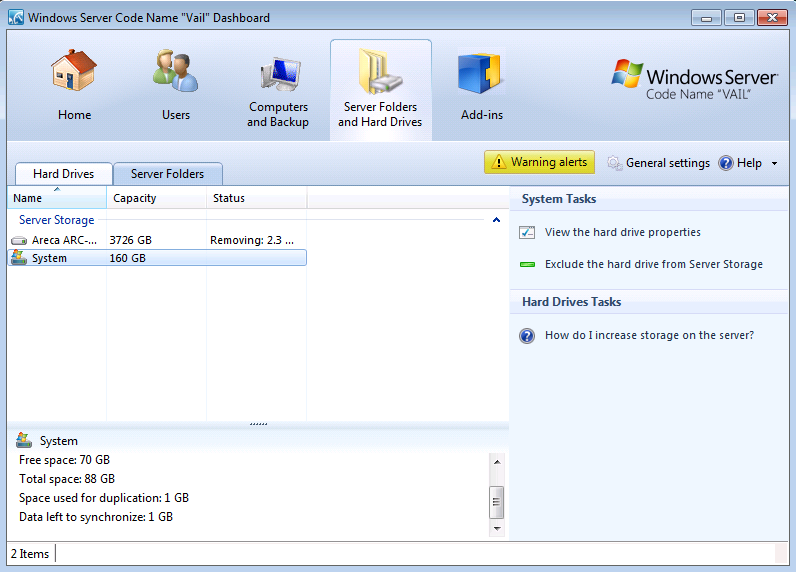
Task: Click the green Exclude hard drive icon
Action: coord(527,264)
